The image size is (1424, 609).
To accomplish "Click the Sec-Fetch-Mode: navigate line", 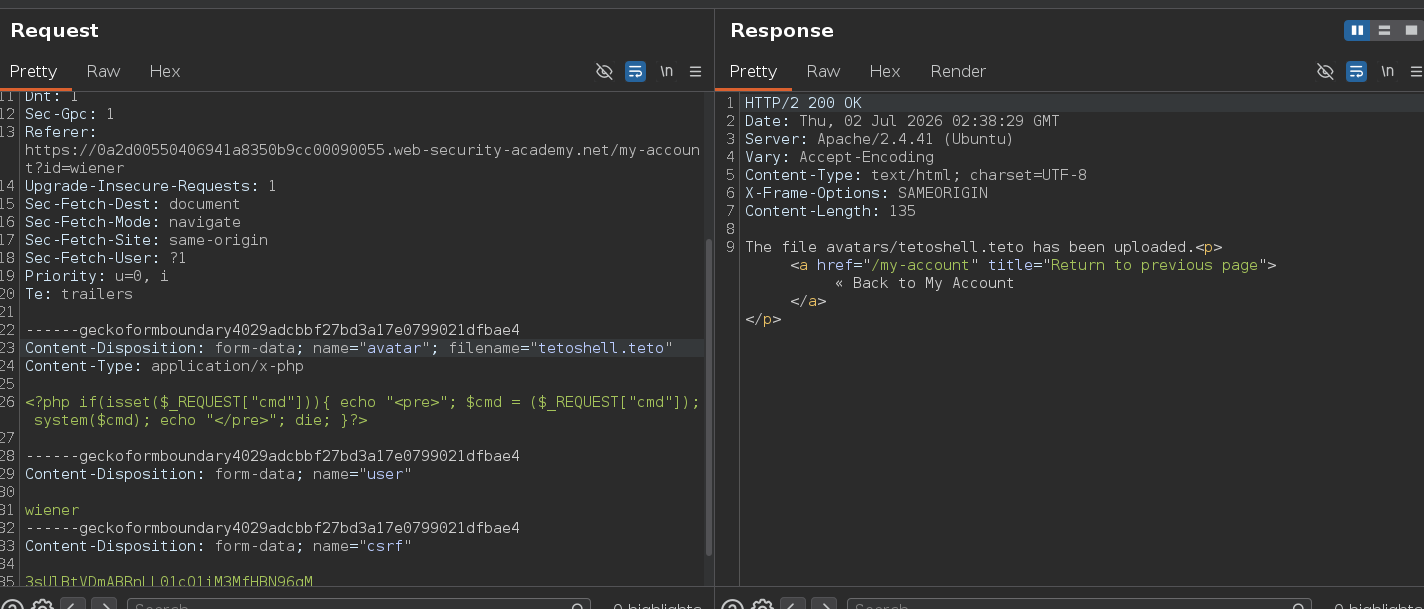I will tap(132, 222).
